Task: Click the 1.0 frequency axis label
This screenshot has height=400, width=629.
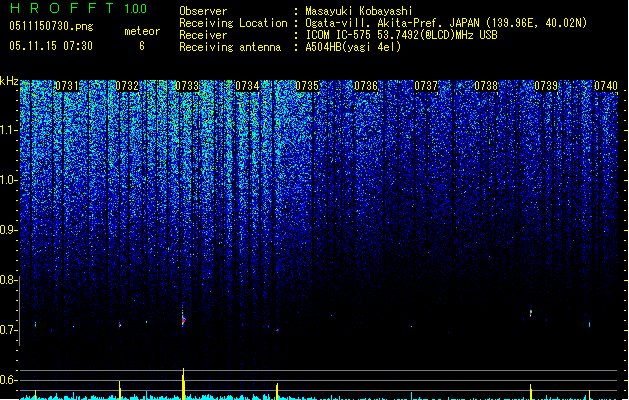Action: click(9, 180)
